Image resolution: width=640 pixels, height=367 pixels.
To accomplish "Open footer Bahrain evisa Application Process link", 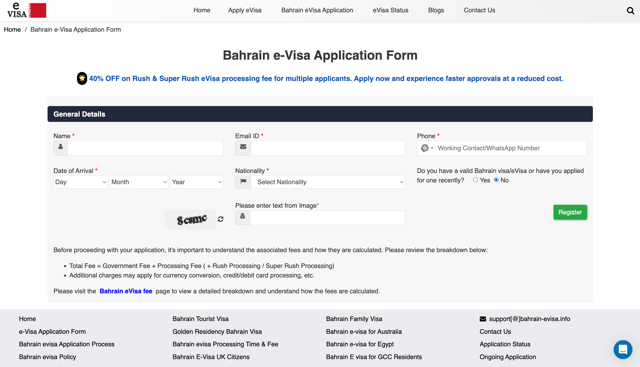I will pos(67,344).
